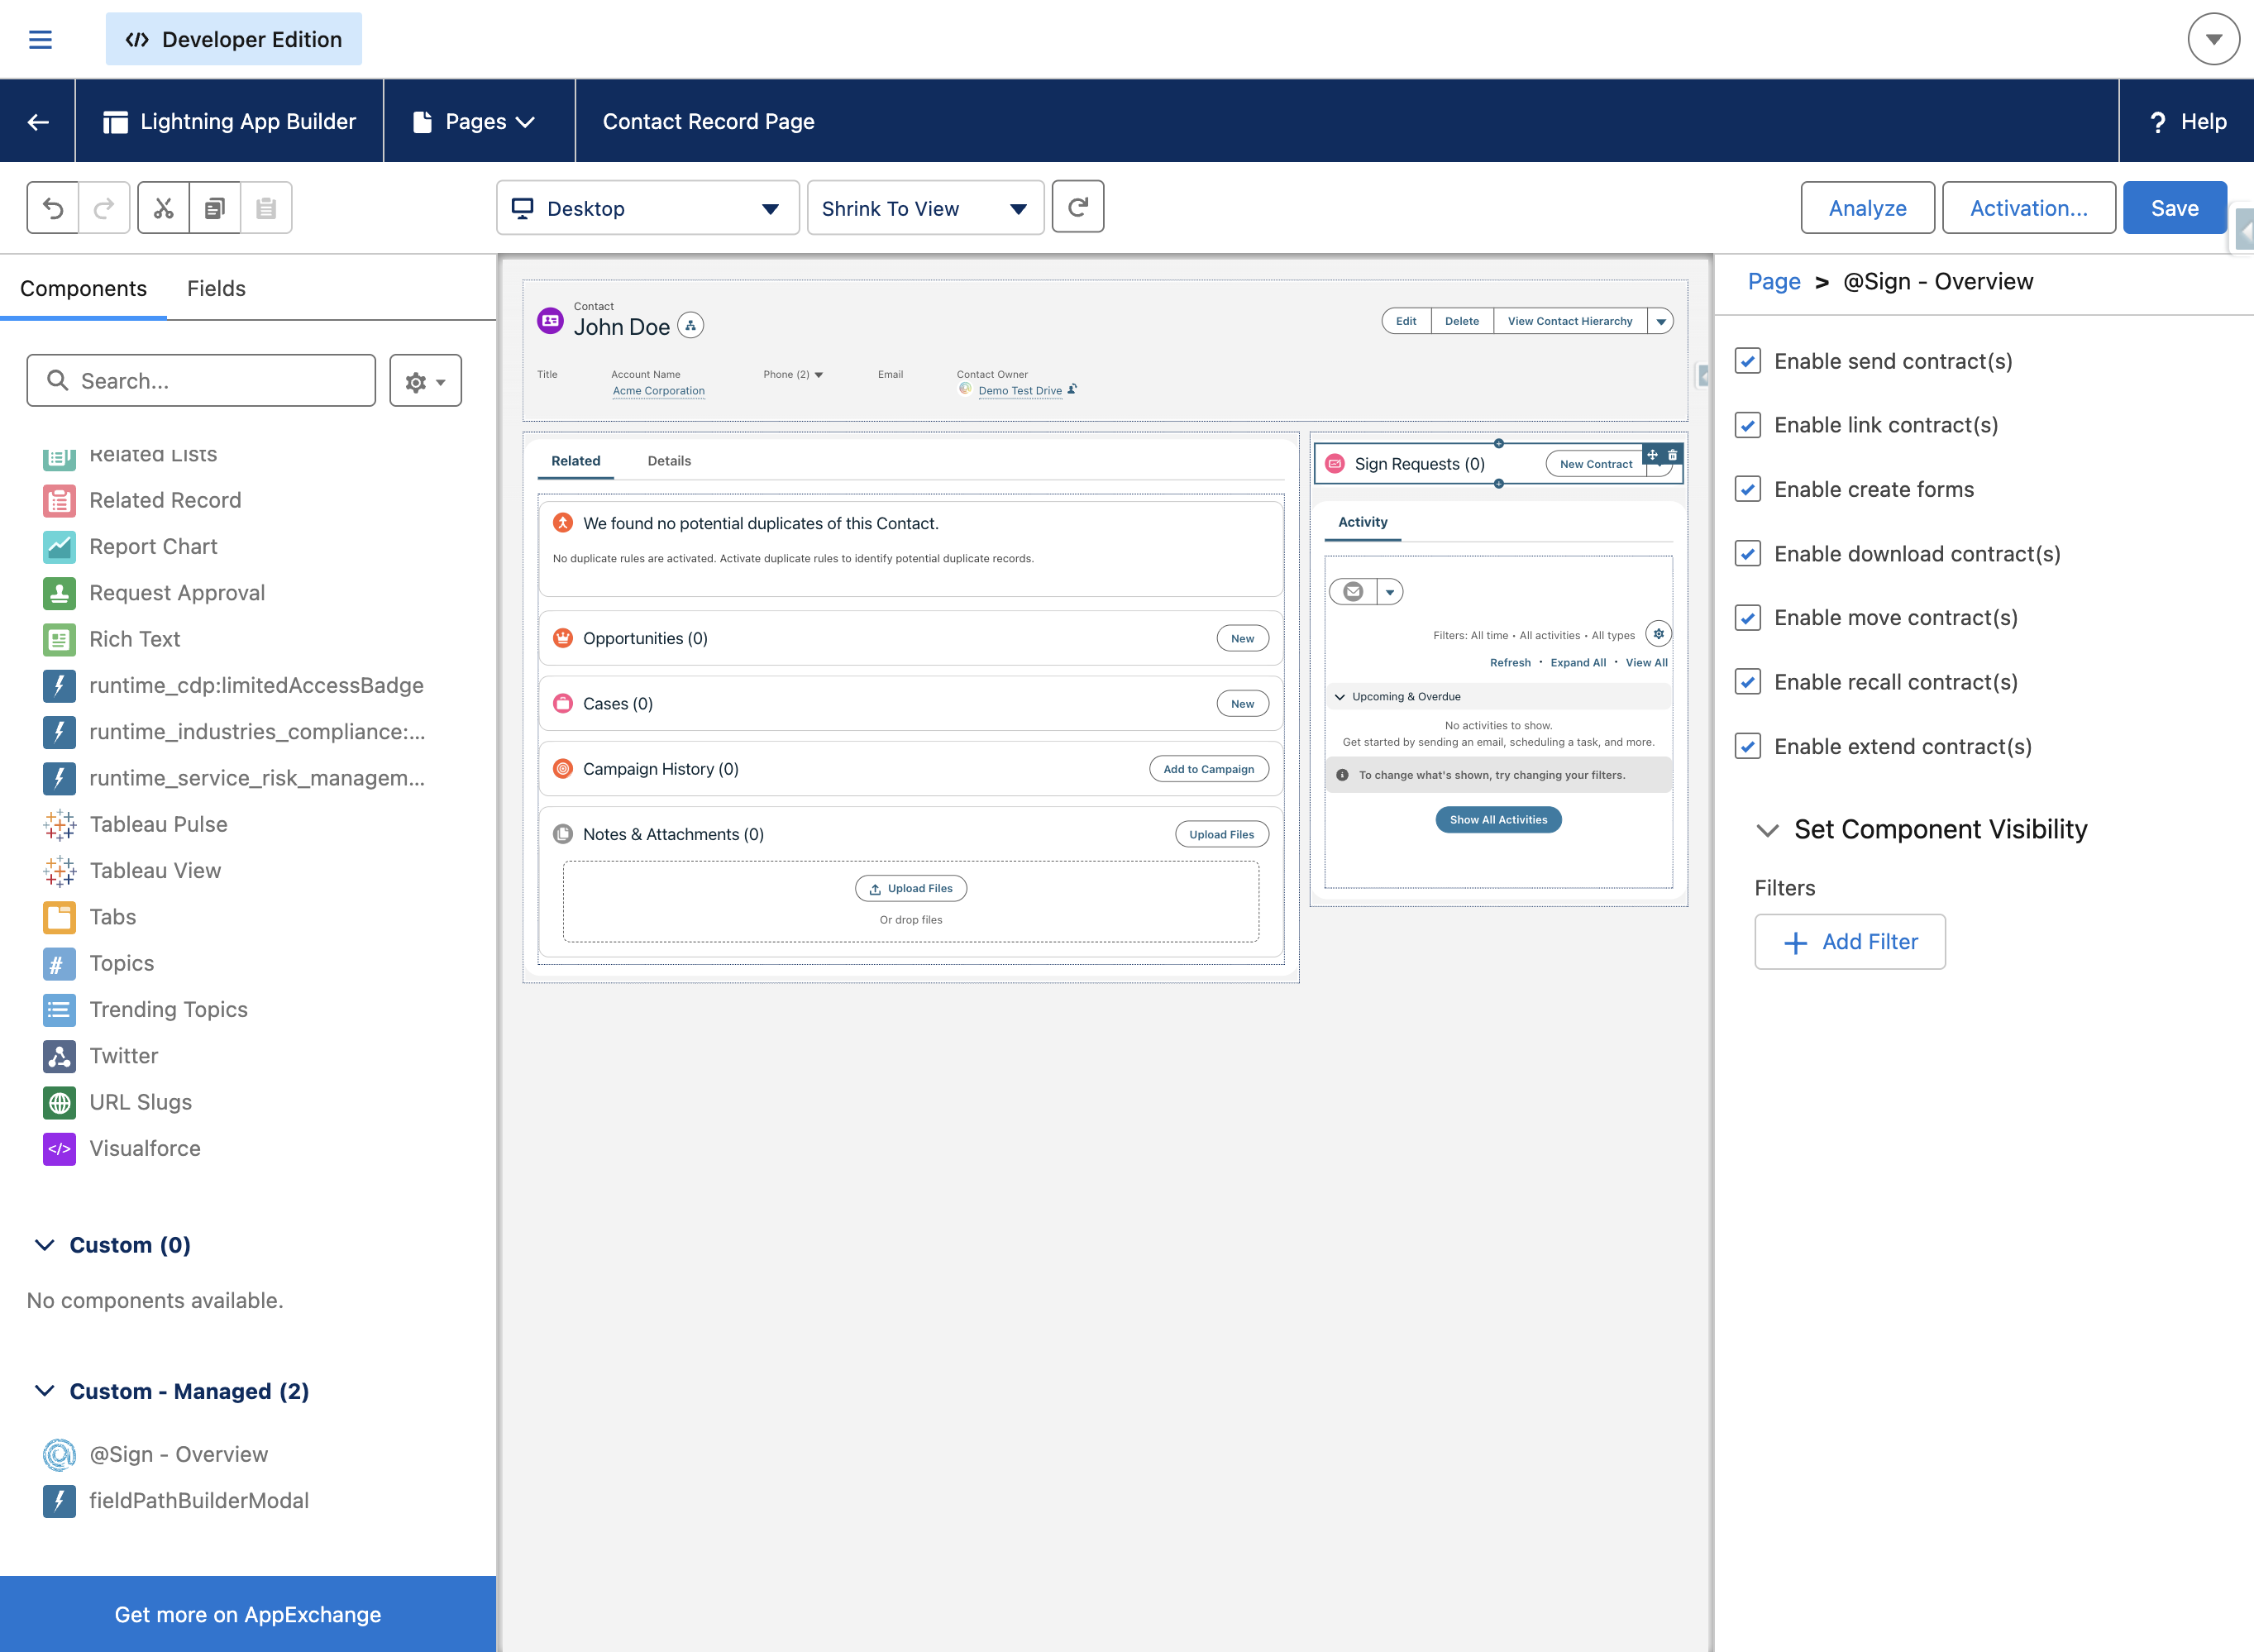Disable Enable recall contract(s) option
The image size is (2254, 1652).
click(x=1747, y=682)
